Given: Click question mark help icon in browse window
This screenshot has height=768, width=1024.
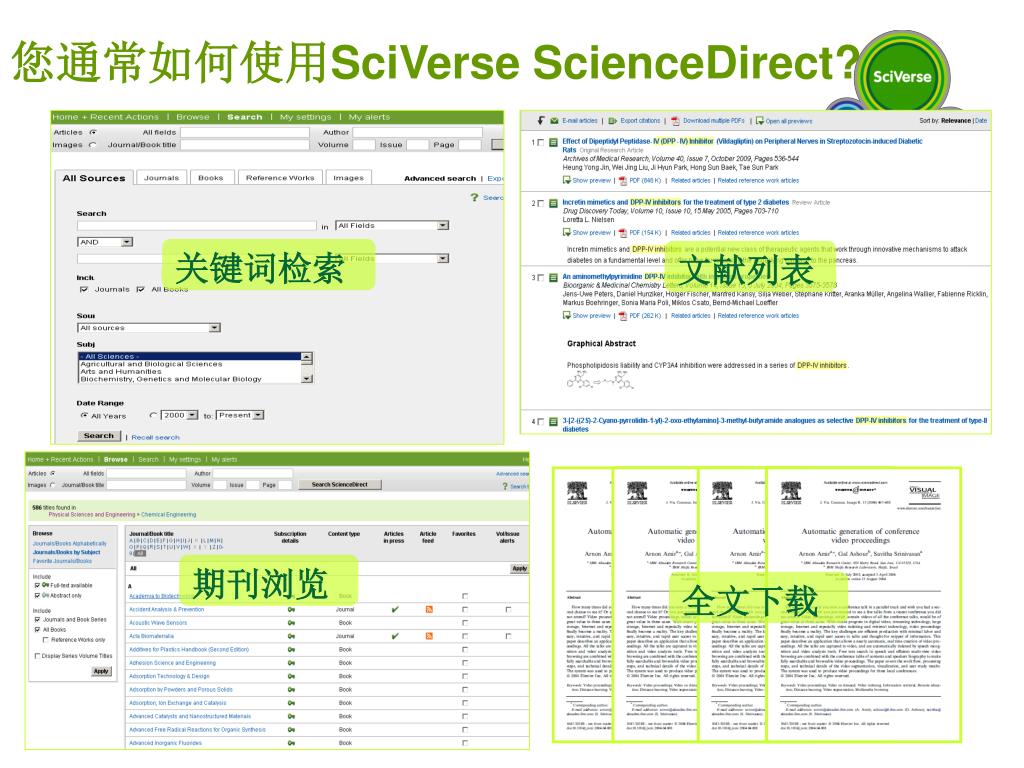Looking at the screenshot, I should pos(505,487).
